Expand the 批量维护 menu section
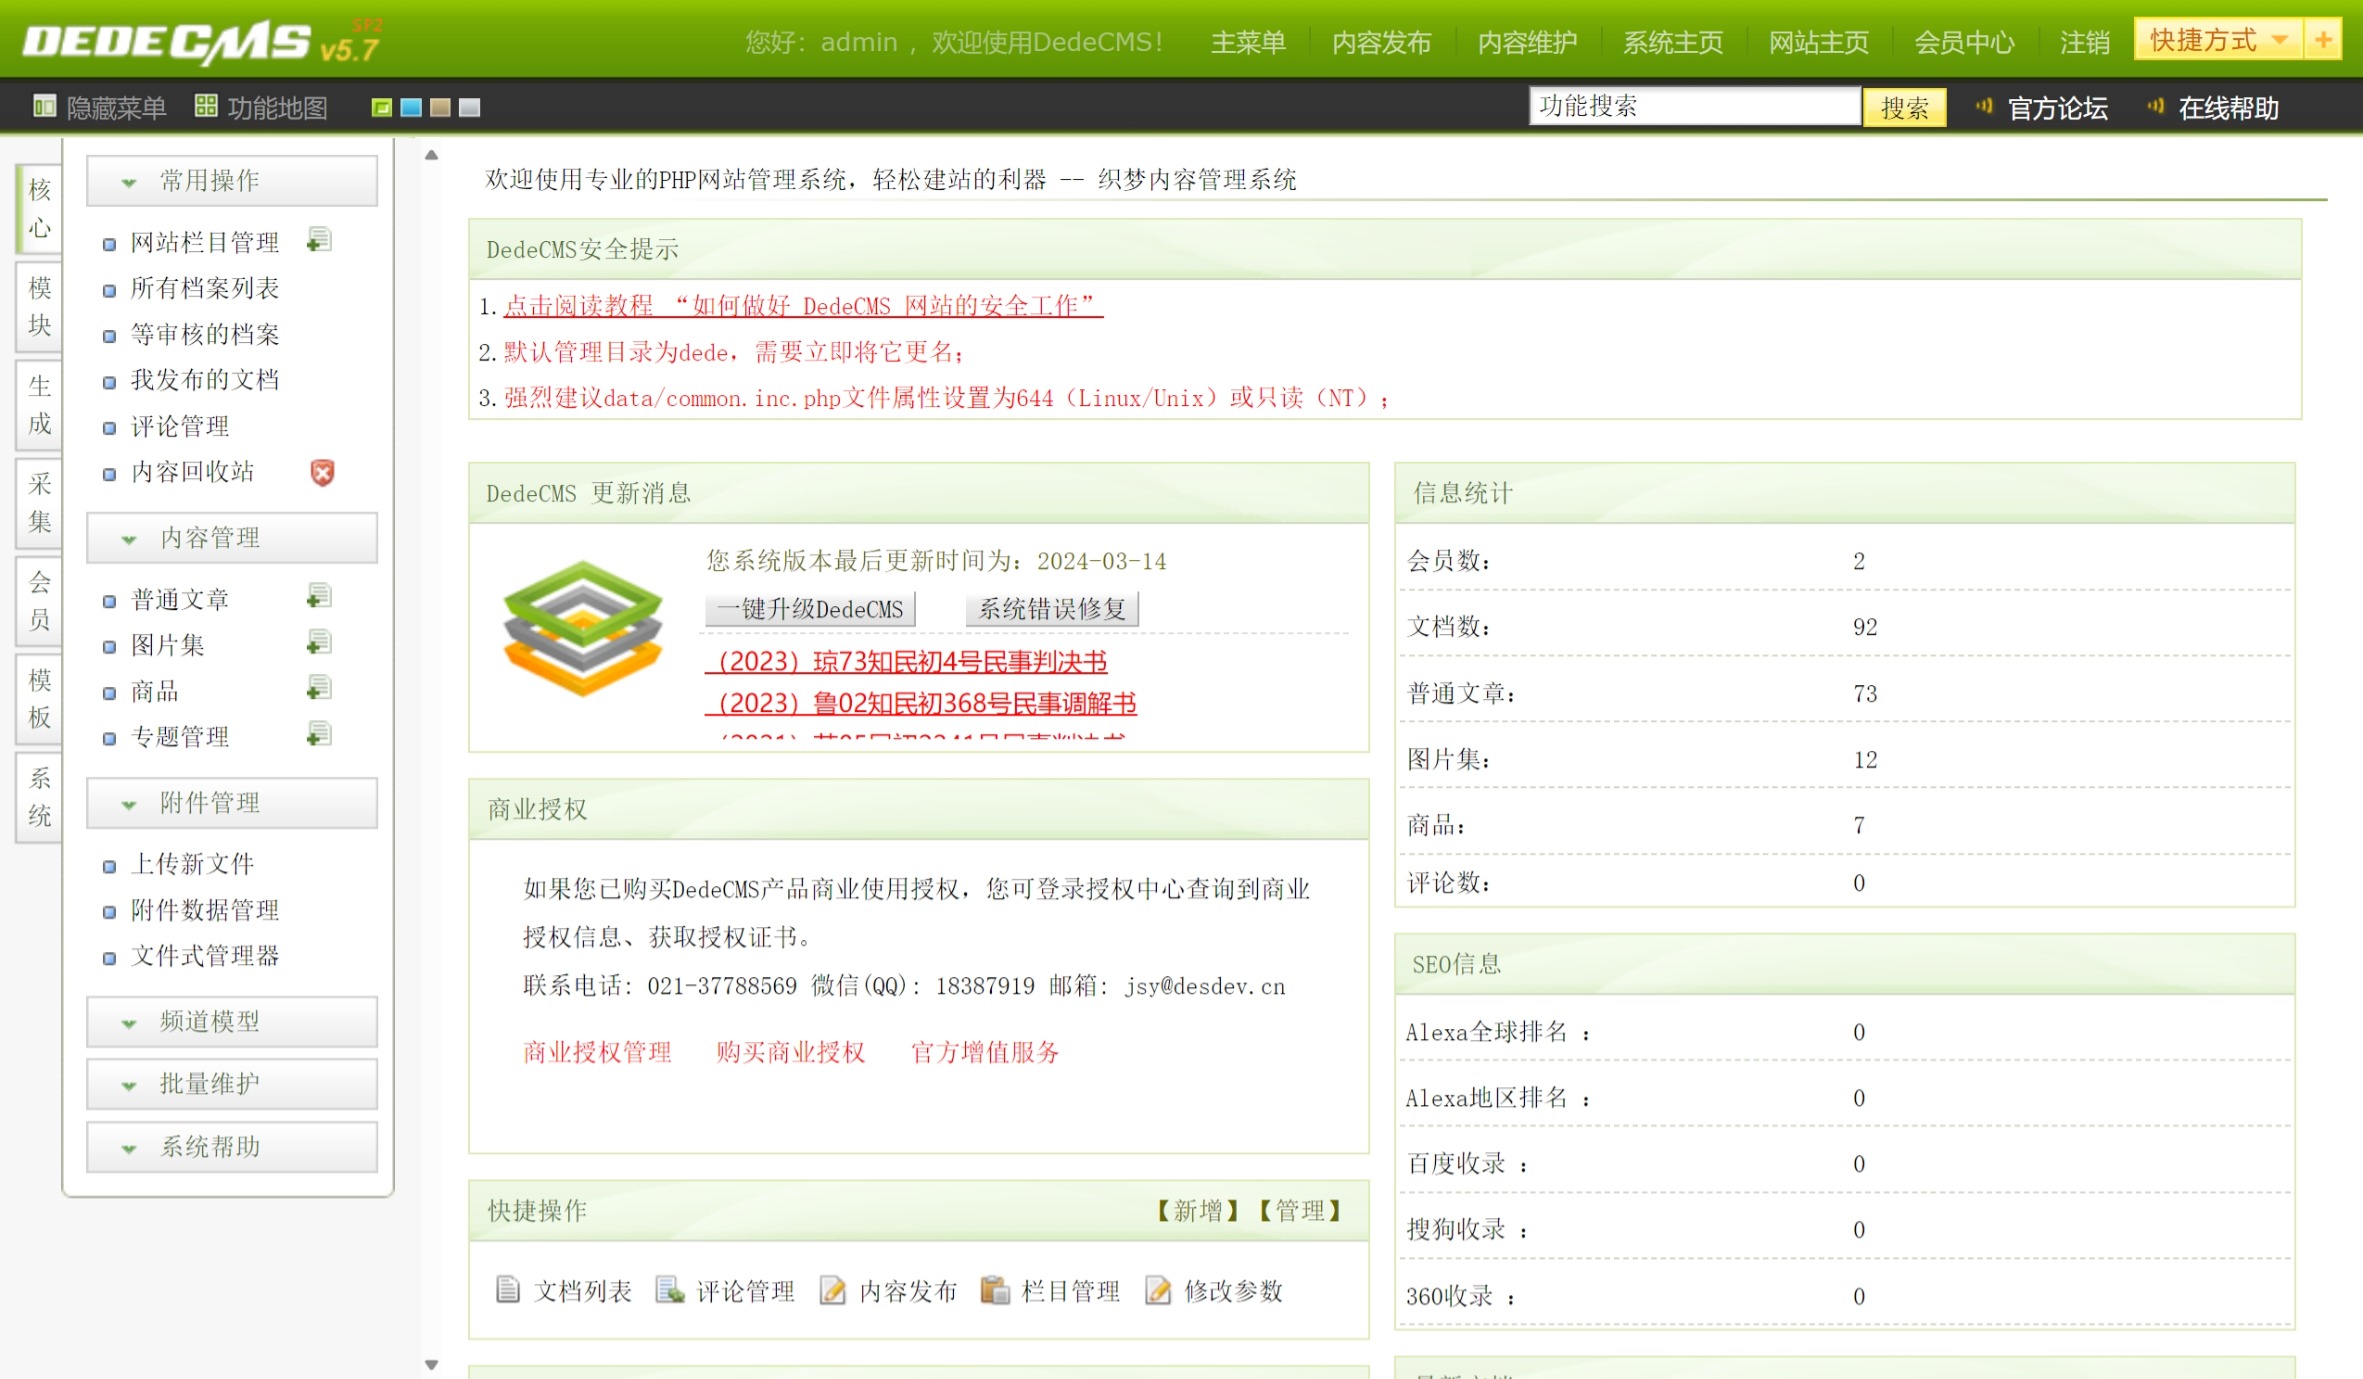This screenshot has width=2363, height=1379. pyautogui.click(x=232, y=1084)
